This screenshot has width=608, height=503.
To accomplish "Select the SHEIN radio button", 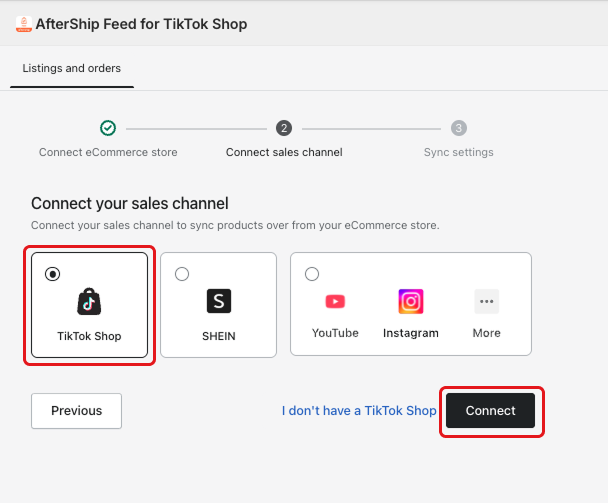I will [182, 274].
